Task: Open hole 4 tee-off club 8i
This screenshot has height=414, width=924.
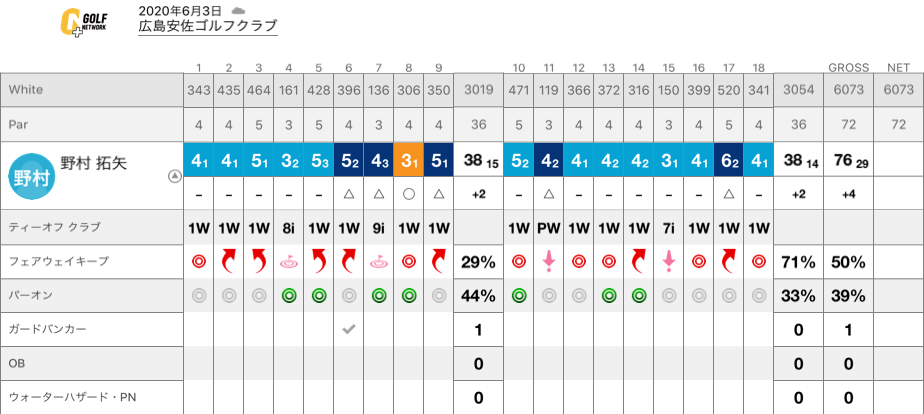Action: point(289,229)
